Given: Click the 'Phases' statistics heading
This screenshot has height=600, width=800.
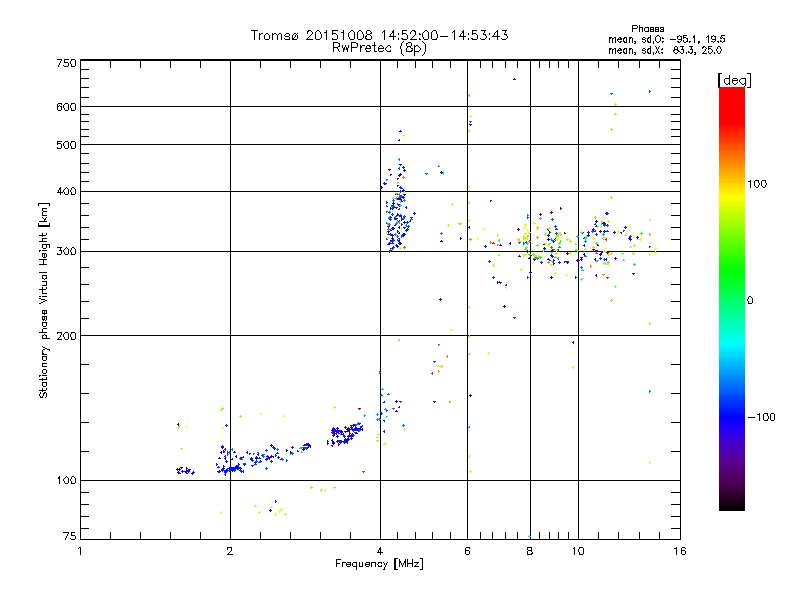Looking at the screenshot, I should [647, 29].
